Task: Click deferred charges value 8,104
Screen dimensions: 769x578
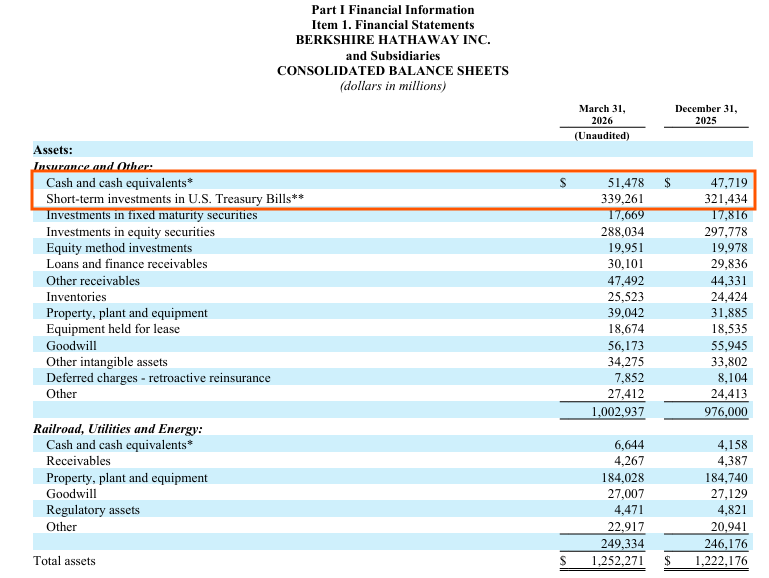Action: coord(733,378)
